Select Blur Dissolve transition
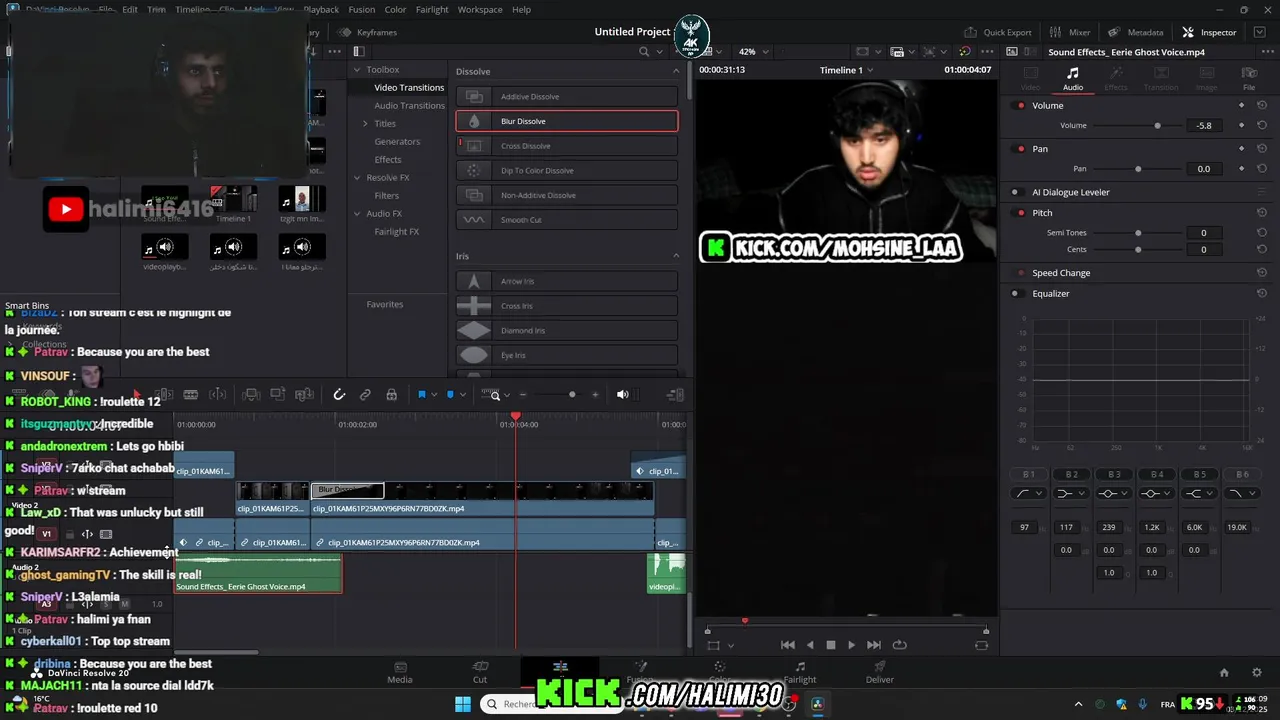Image resolution: width=1280 pixels, height=720 pixels. point(567,121)
